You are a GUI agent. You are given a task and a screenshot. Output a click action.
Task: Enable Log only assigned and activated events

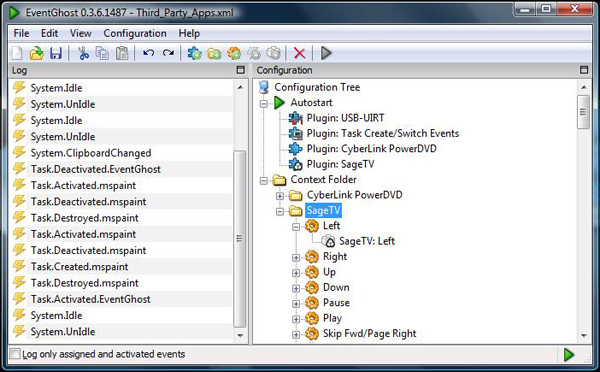(x=15, y=354)
